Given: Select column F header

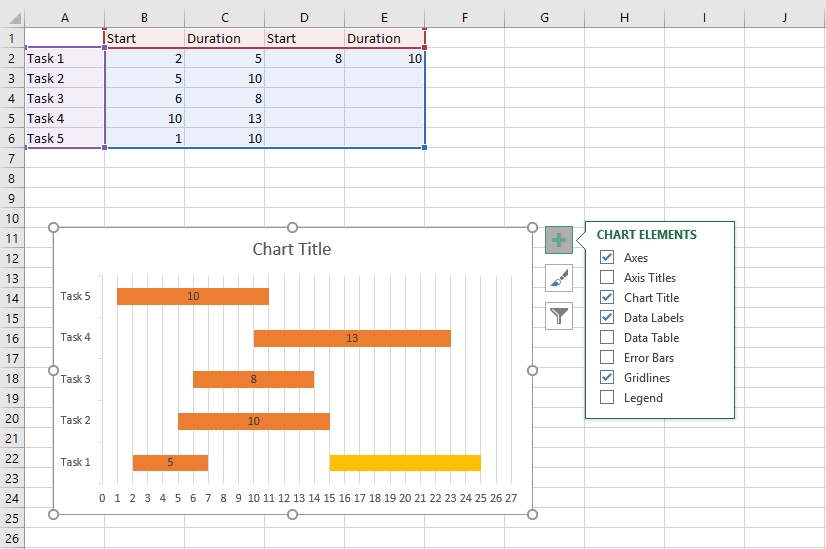Looking at the screenshot, I should [465, 18].
